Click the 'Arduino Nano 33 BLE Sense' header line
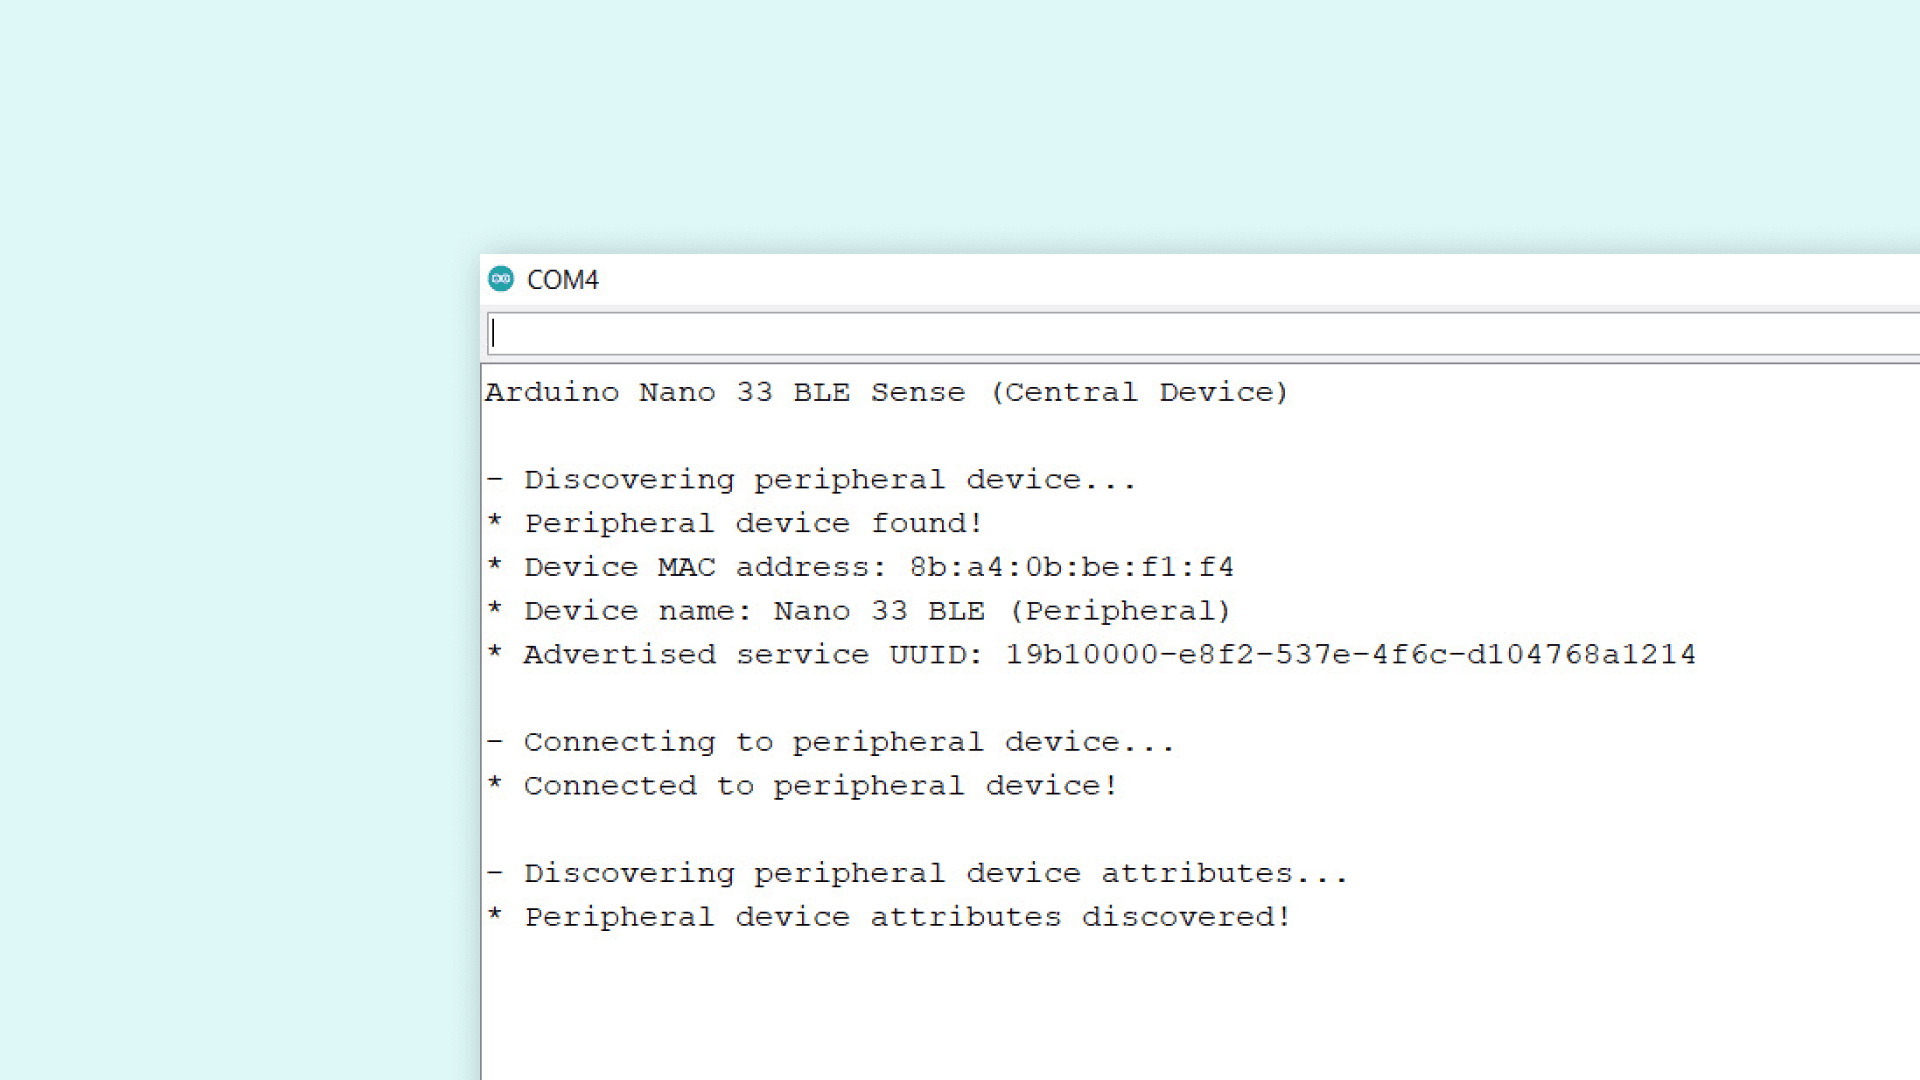This screenshot has height=1080, width=1920. [x=725, y=392]
